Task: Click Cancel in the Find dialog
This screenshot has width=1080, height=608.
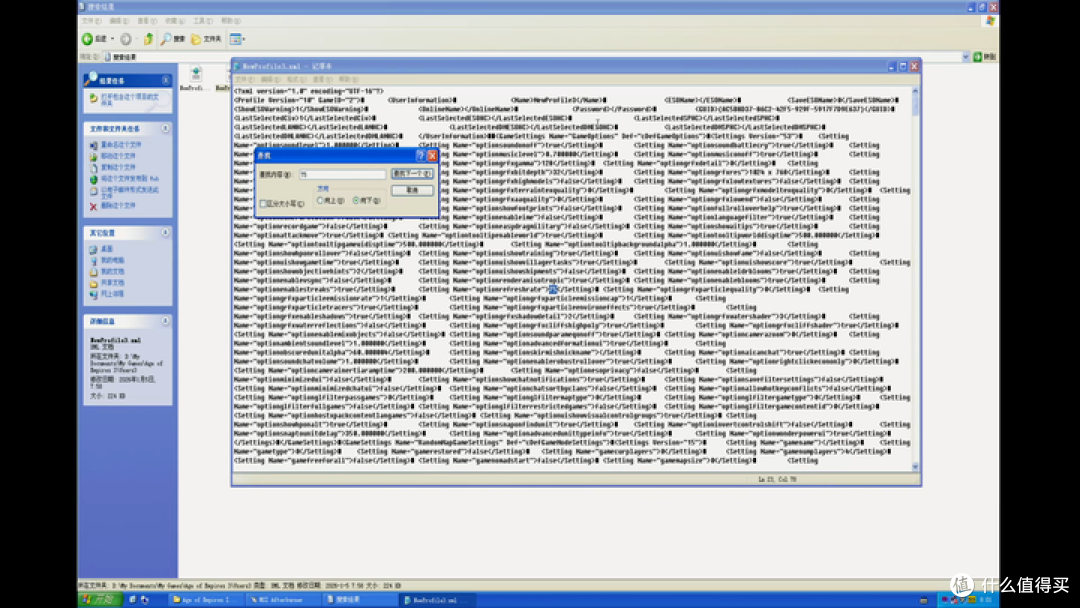Action: coord(412,190)
